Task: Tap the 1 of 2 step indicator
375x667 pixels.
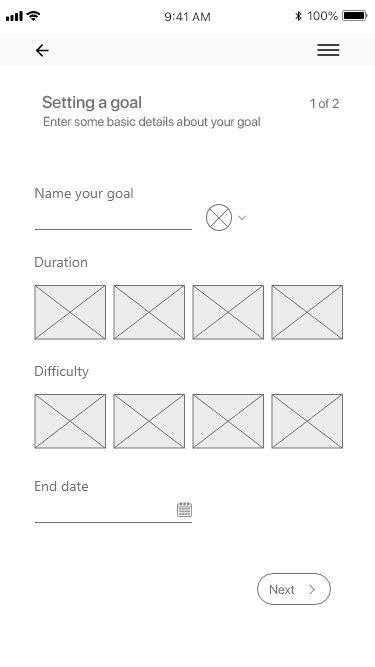Action: click(324, 103)
